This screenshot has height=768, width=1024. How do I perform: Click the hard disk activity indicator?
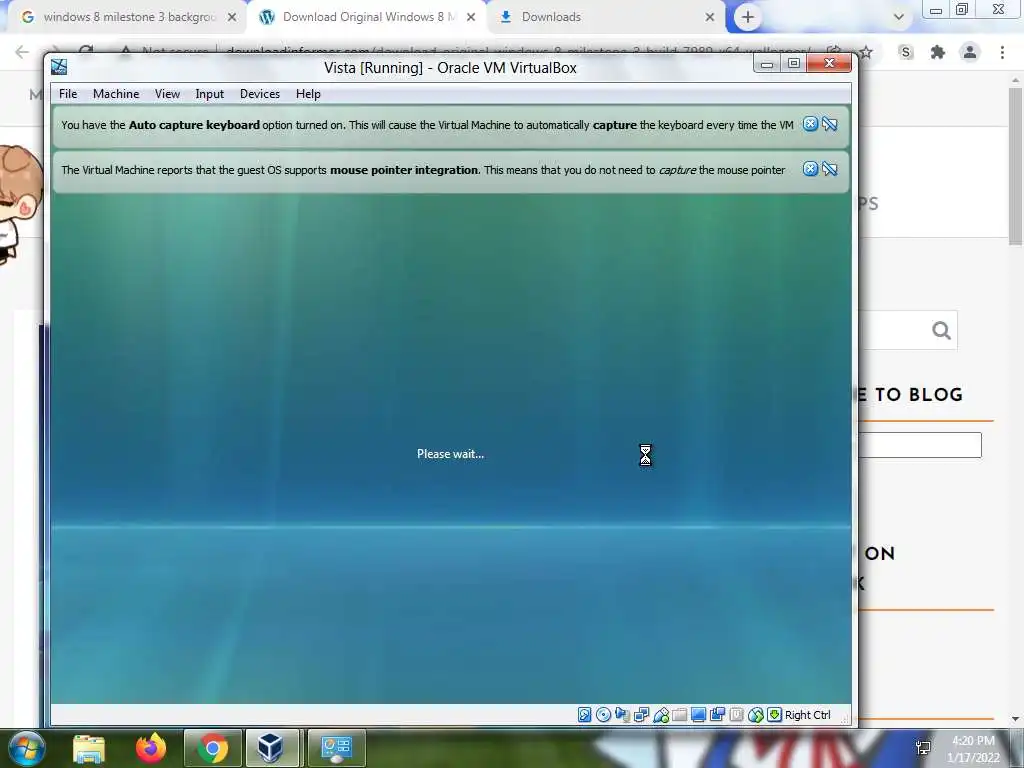(x=584, y=715)
